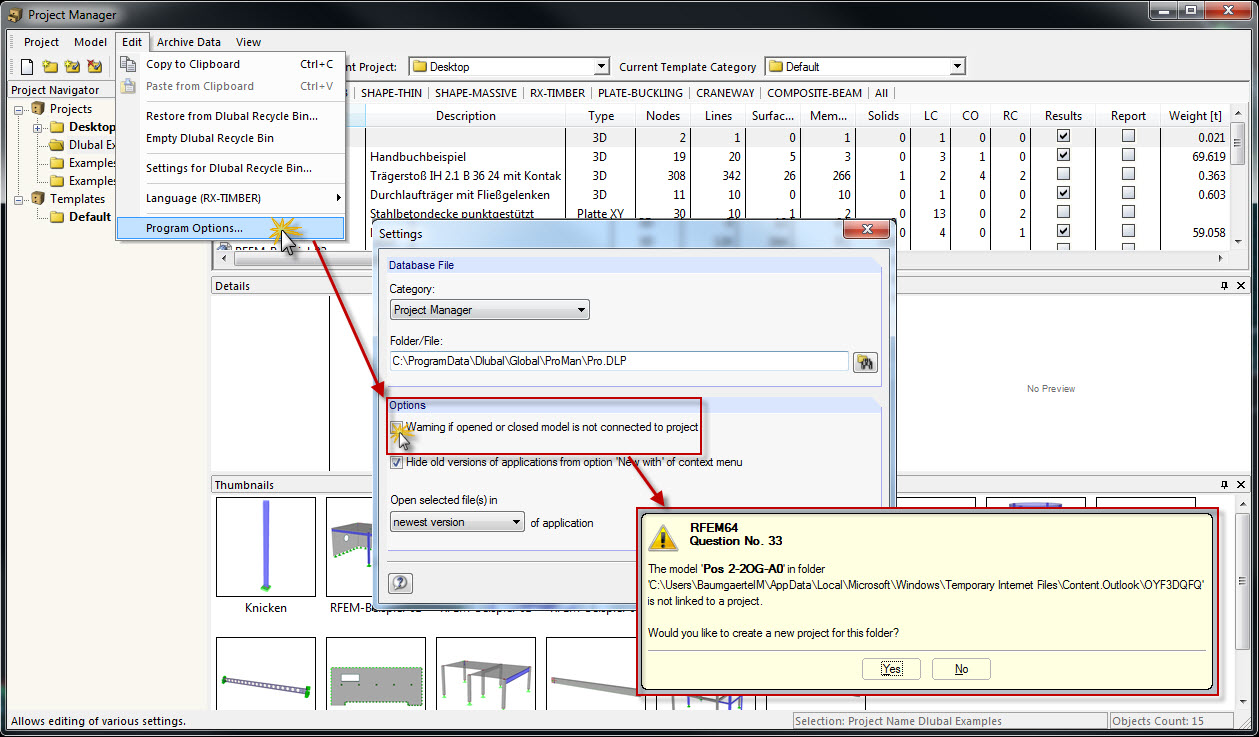Click the pin icon of Details panel
This screenshot has height=737, width=1259.
(x=1224, y=286)
